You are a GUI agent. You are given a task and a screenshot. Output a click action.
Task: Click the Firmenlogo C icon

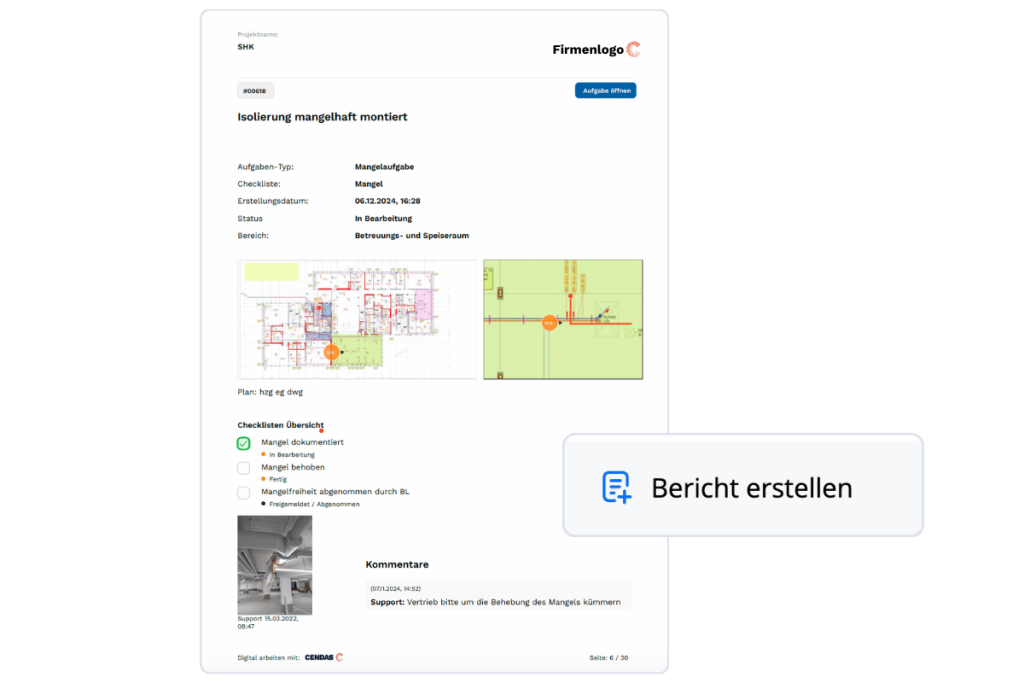633,49
